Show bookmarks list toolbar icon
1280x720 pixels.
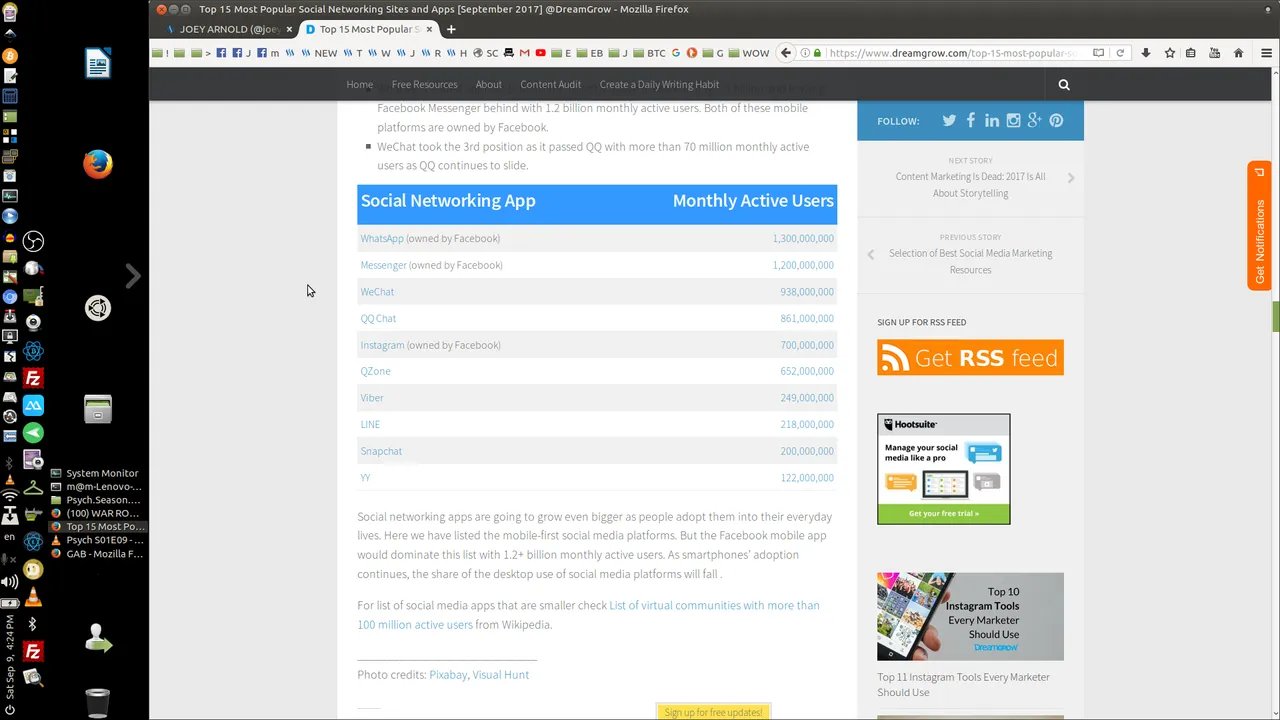tap(1192, 53)
